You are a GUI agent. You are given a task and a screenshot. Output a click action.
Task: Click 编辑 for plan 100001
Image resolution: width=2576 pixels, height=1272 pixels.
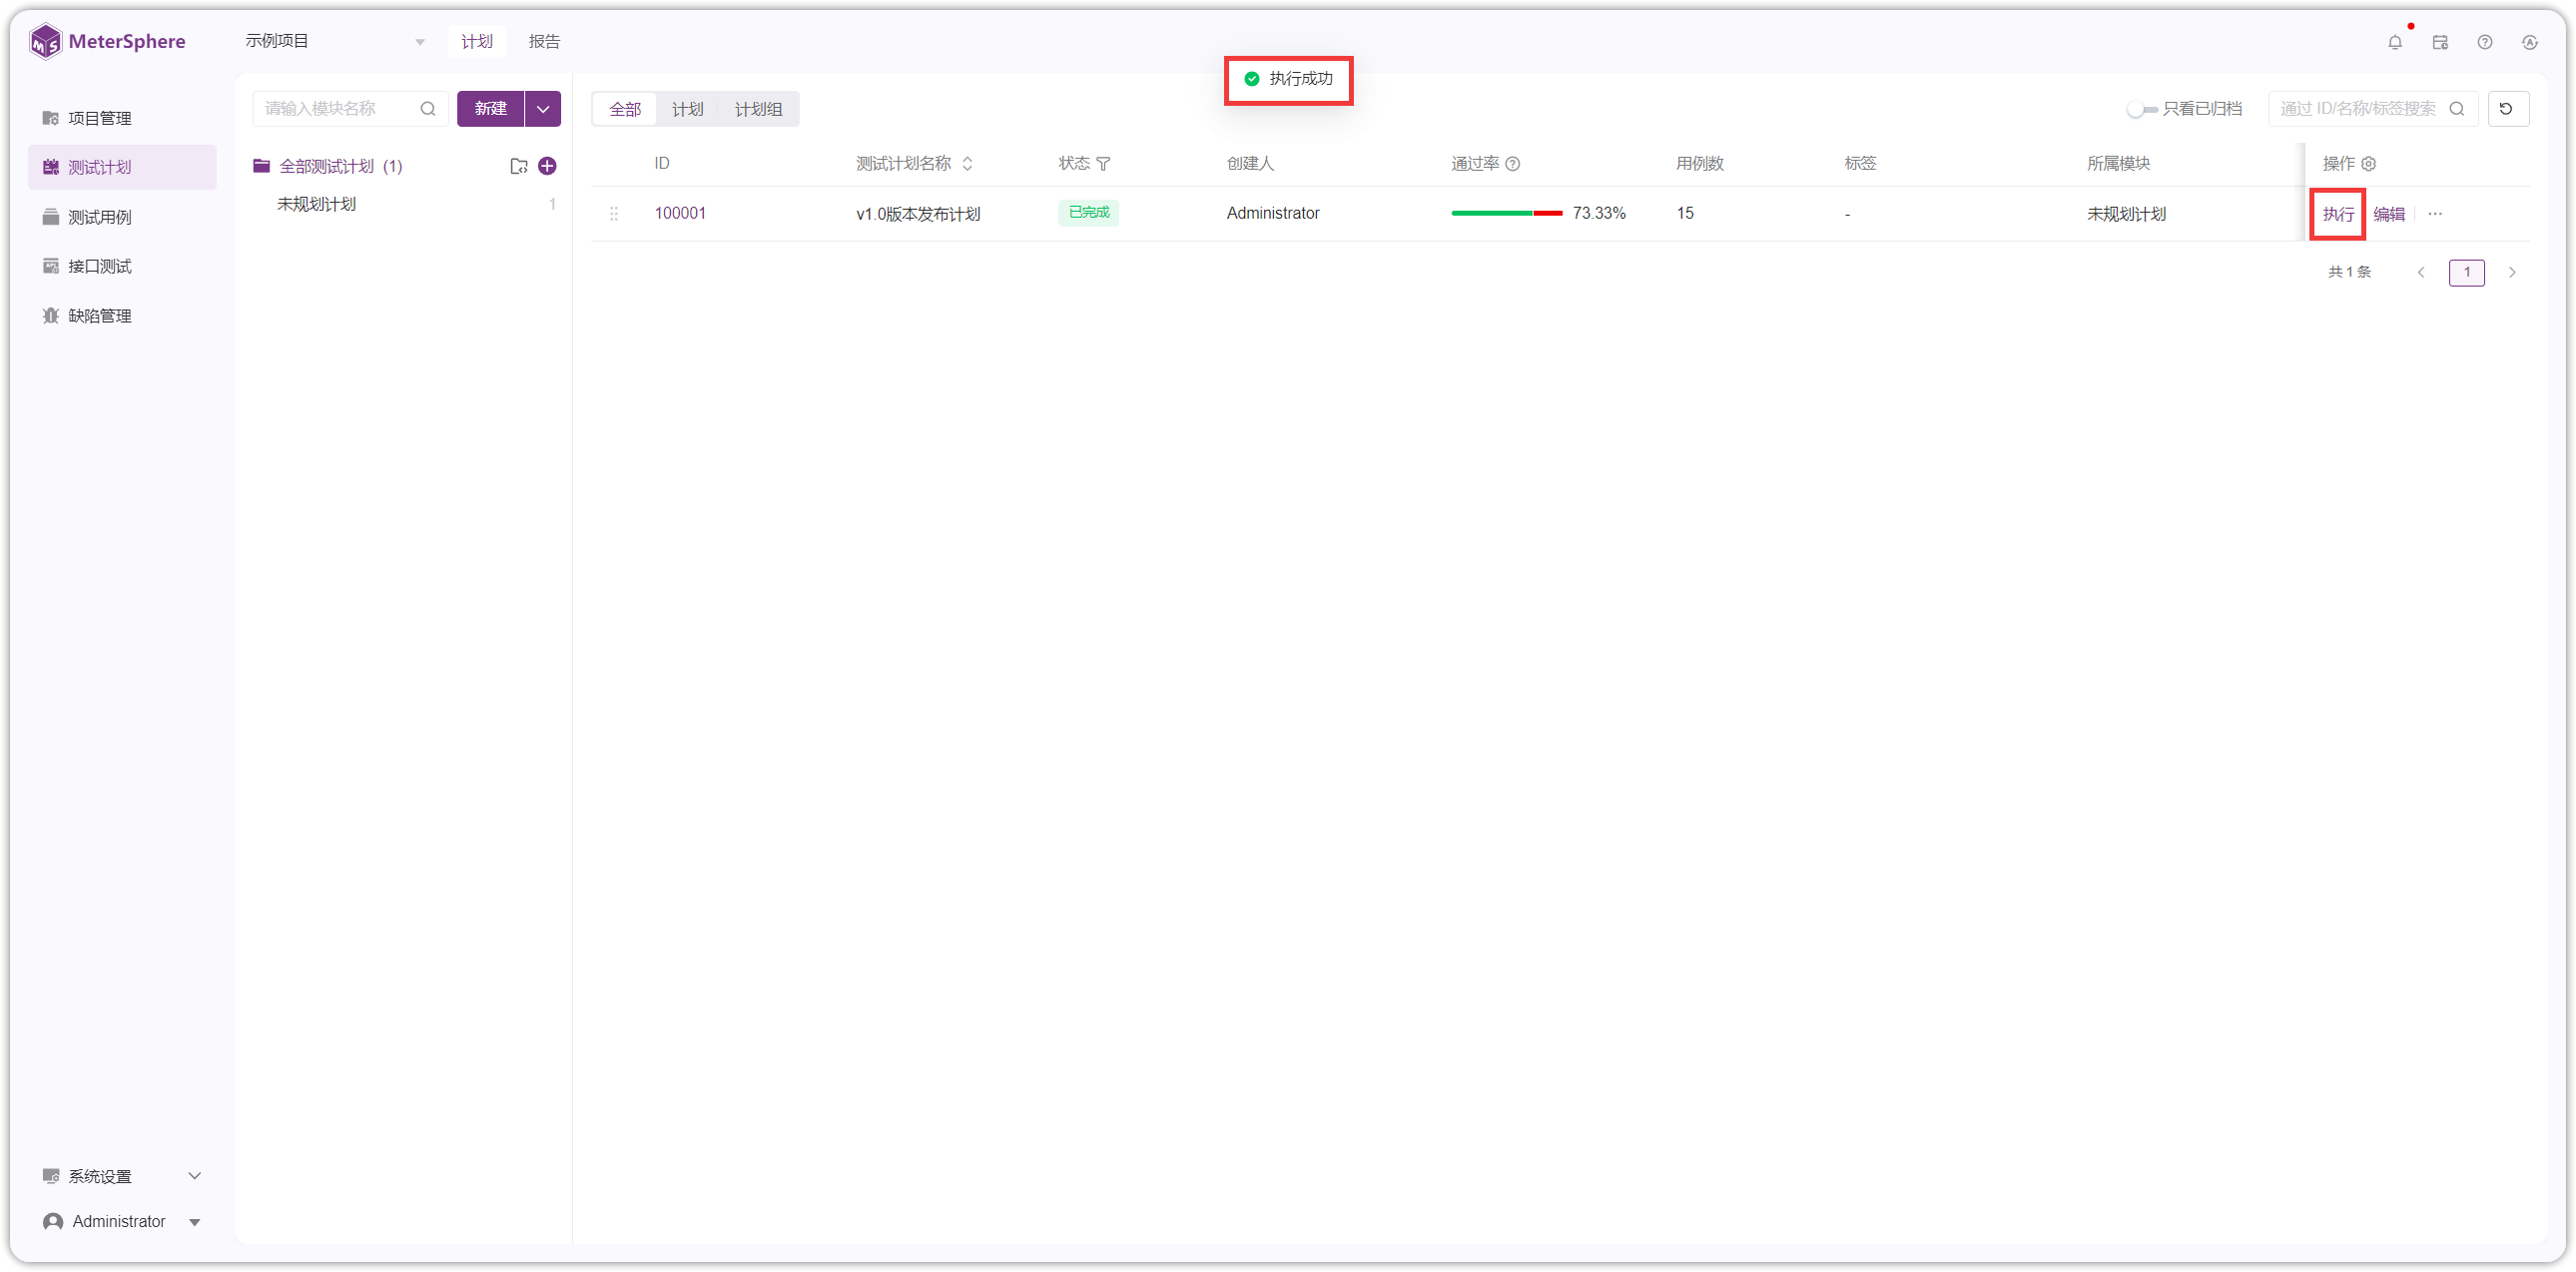(x=2389, y=213)
